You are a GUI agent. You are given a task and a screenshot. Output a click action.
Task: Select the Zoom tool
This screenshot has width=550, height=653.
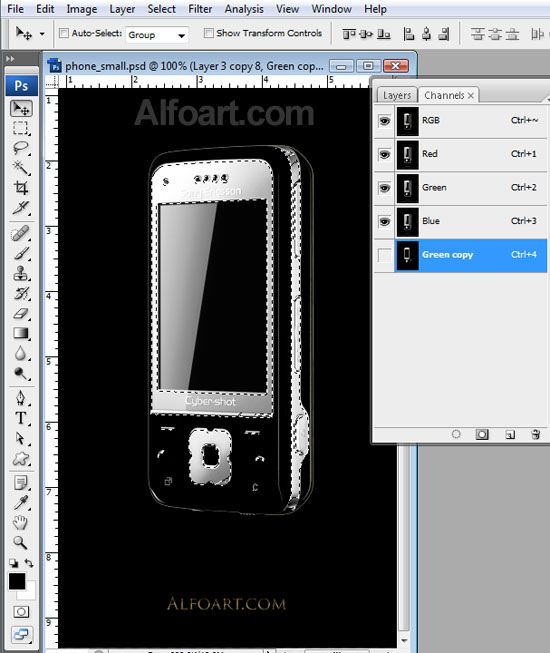point(21,542)
